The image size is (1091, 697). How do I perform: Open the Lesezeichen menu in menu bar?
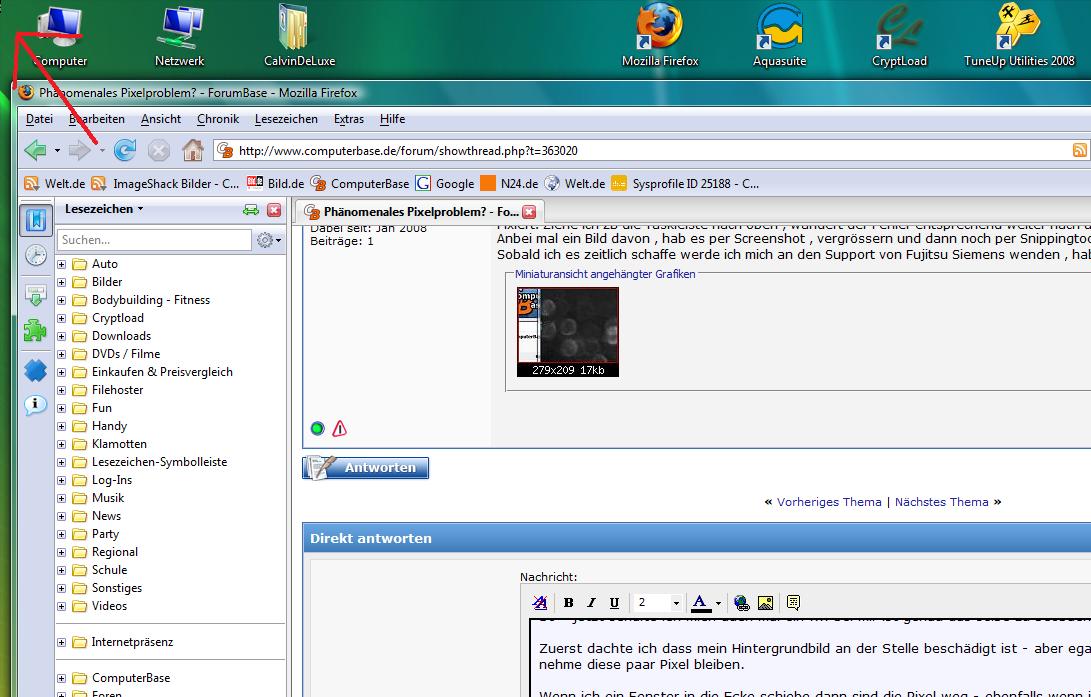point(286,119)
